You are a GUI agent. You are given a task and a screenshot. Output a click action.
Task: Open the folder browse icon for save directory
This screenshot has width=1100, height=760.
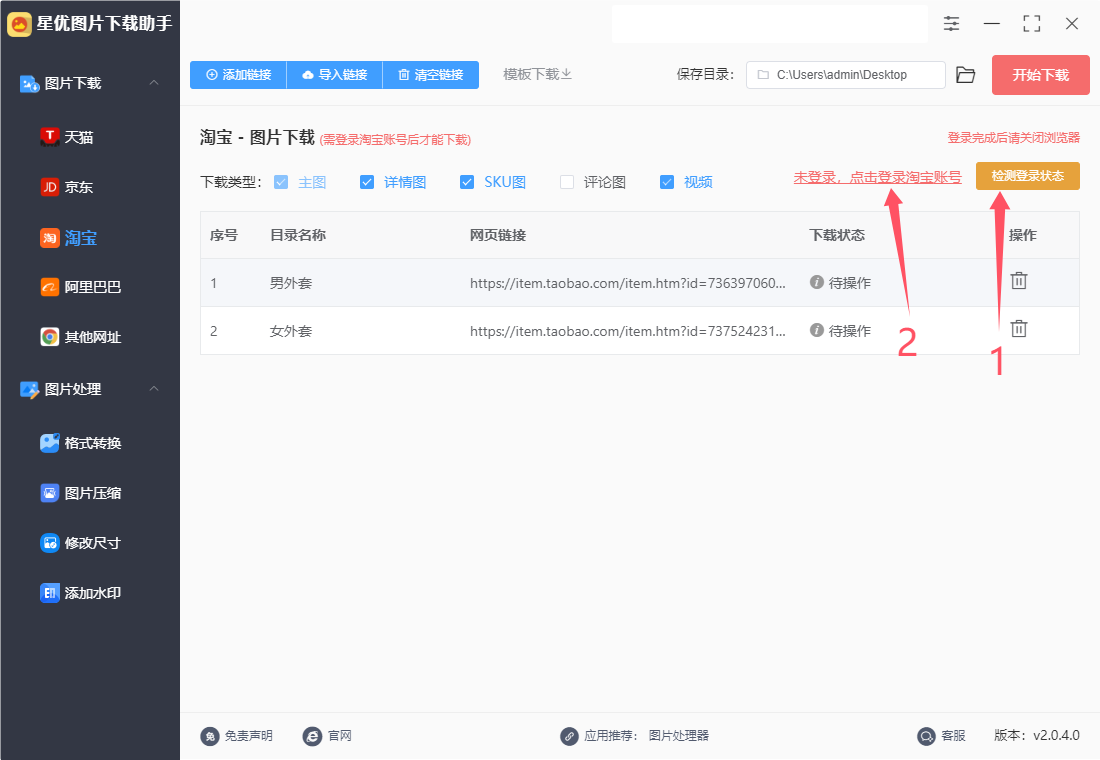coord(966,75)
